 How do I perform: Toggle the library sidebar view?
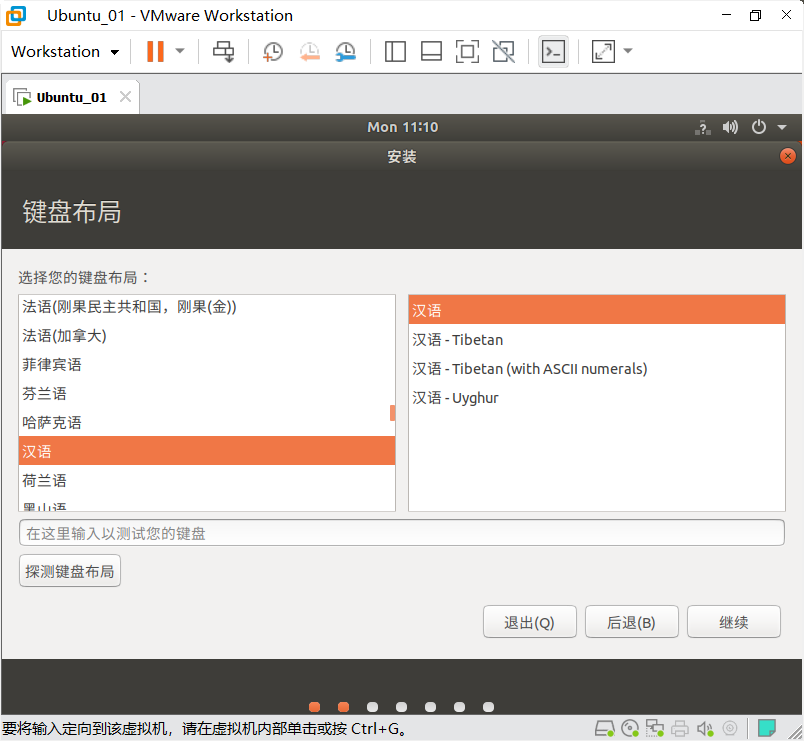[395, 51]
